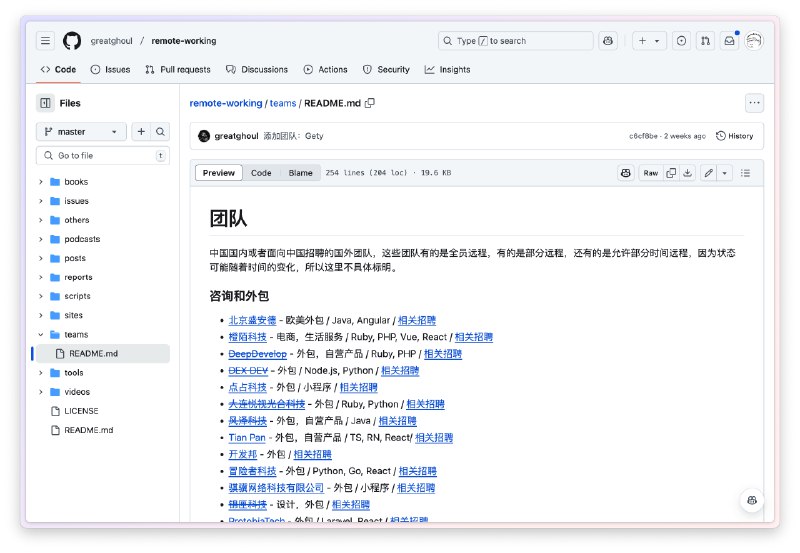Go to the GitHub homepage logo
This screenshot has height=553, width=800.
pos(72,41)
